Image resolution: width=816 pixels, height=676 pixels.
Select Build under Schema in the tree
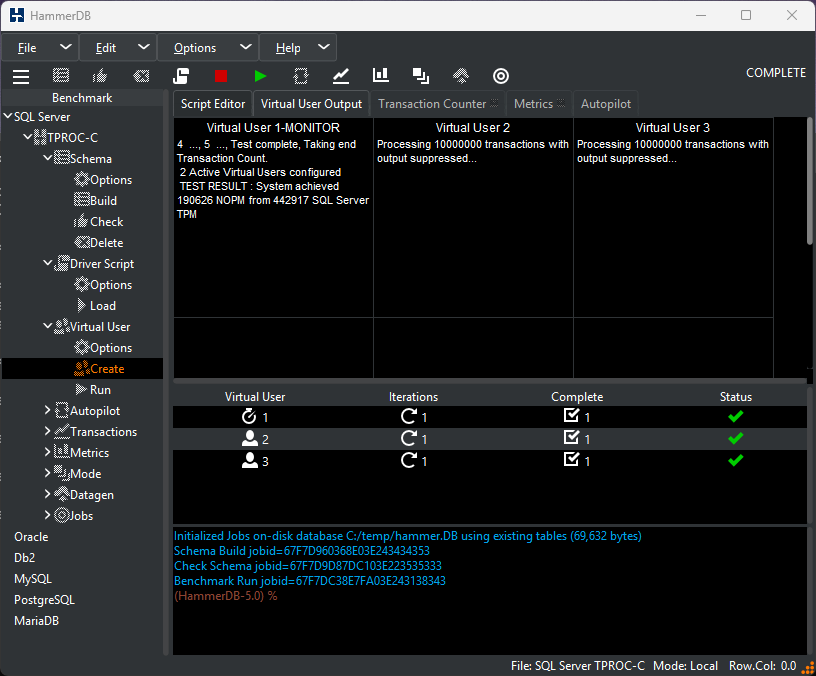[96, 200]
